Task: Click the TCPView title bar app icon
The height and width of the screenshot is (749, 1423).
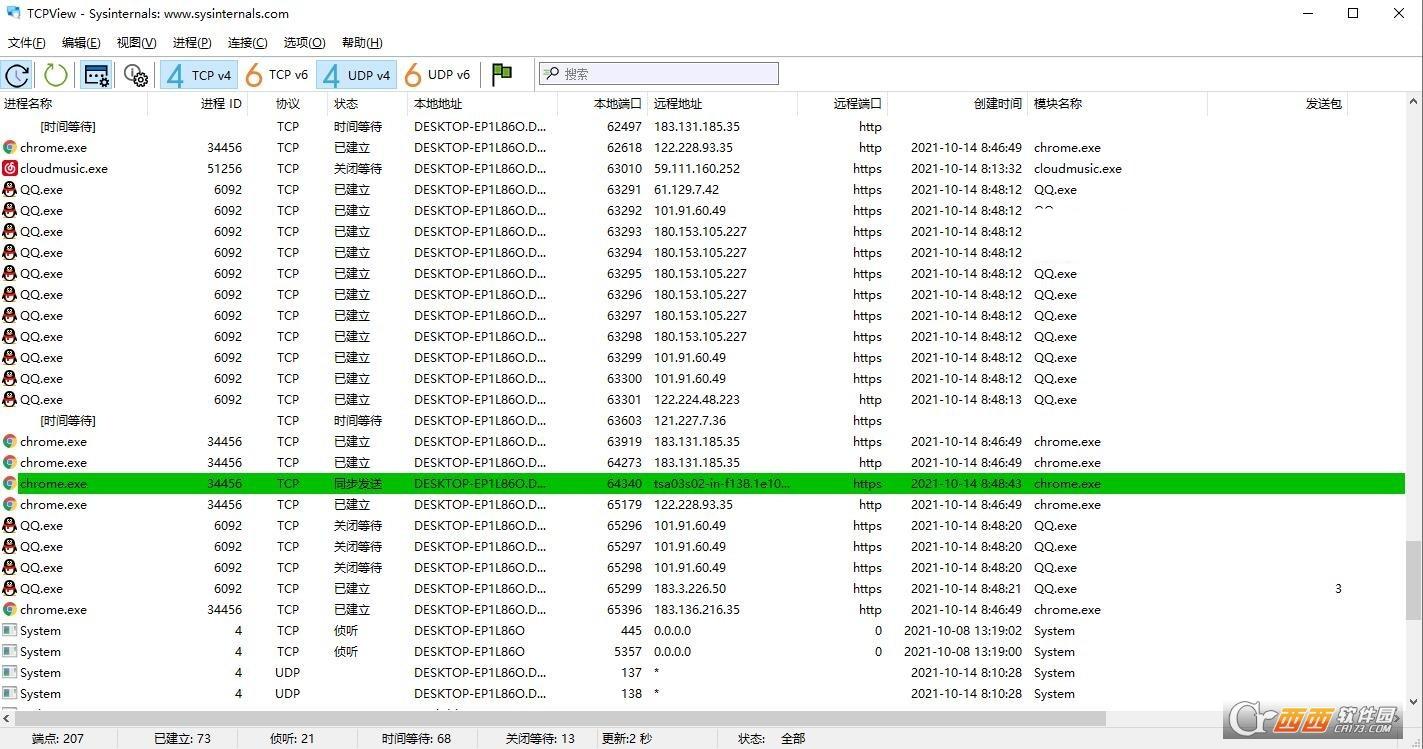Action: 13,13
